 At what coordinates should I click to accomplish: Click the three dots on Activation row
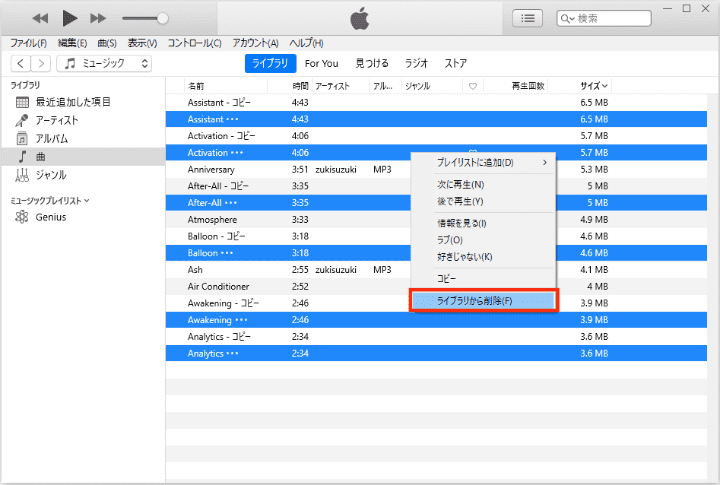click(x=236, y=153)
